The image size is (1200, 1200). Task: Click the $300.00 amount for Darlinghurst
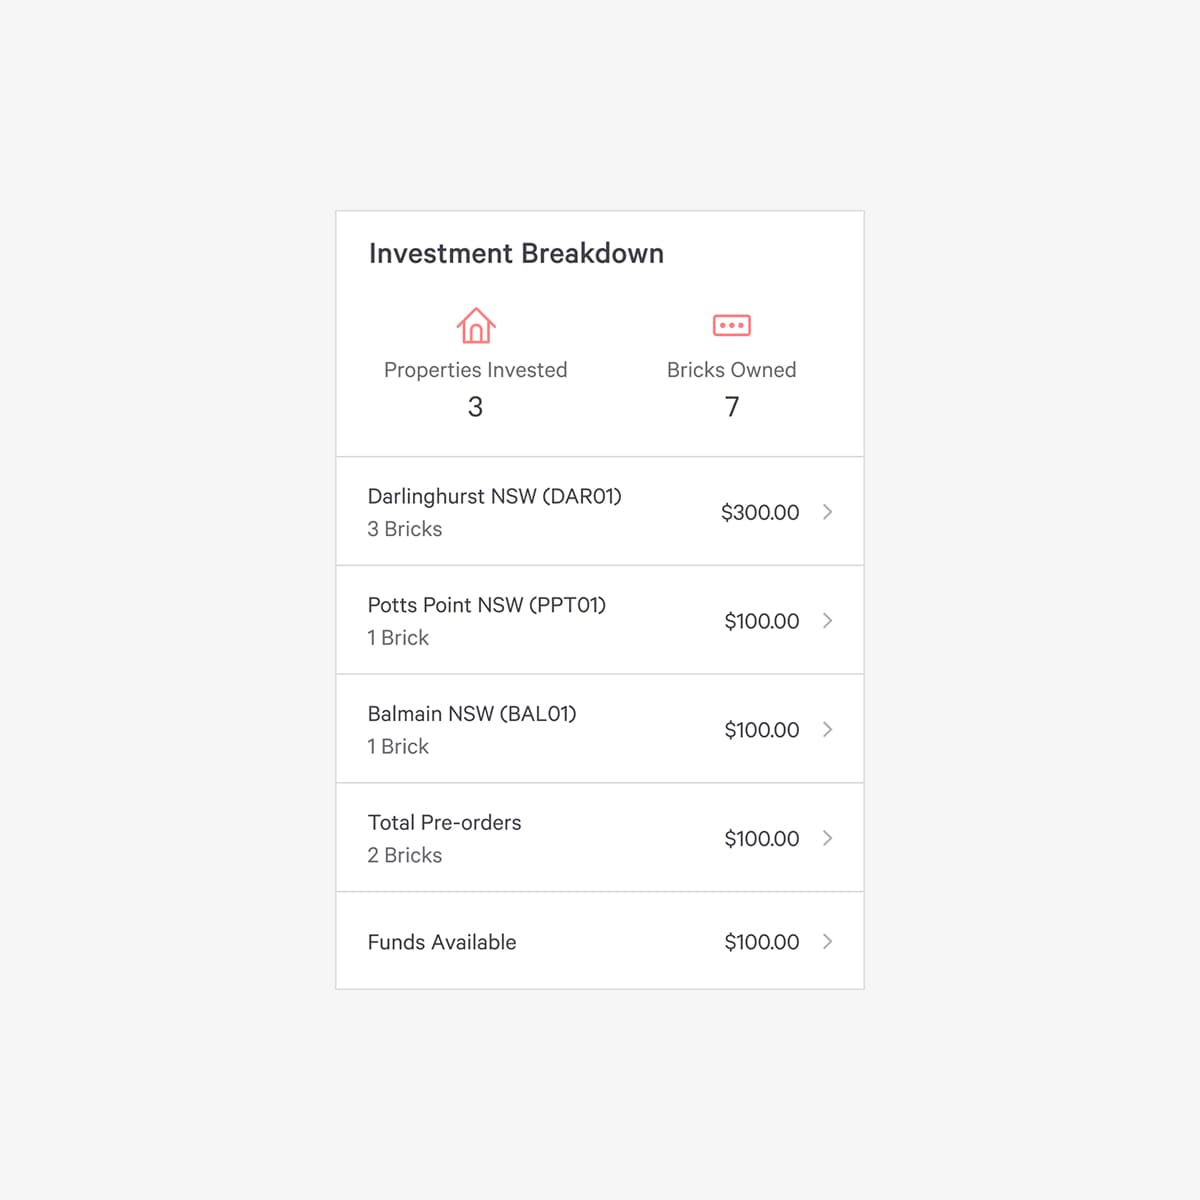point(760,512)
